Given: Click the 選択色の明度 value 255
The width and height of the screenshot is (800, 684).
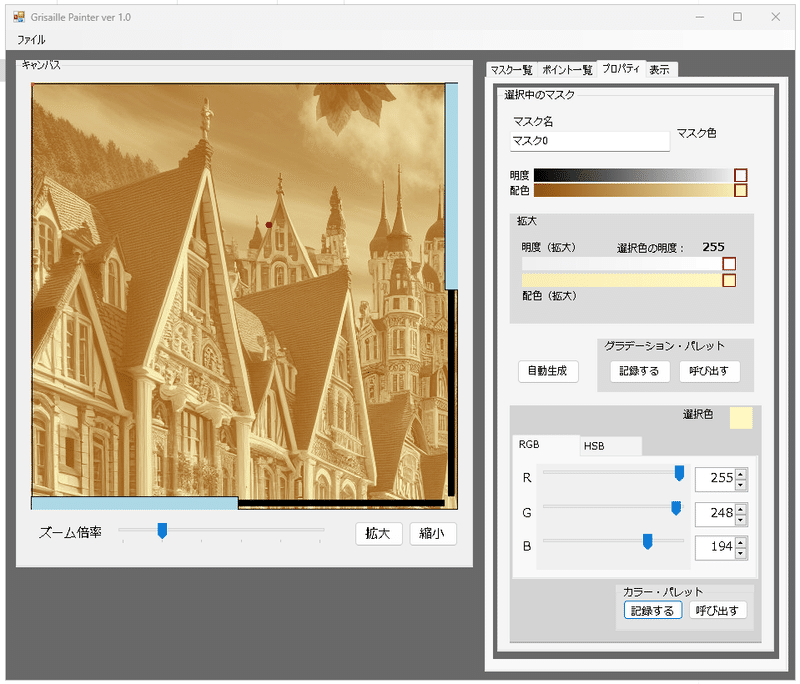Looking at the screenshot, I should [x=713, y=247].
